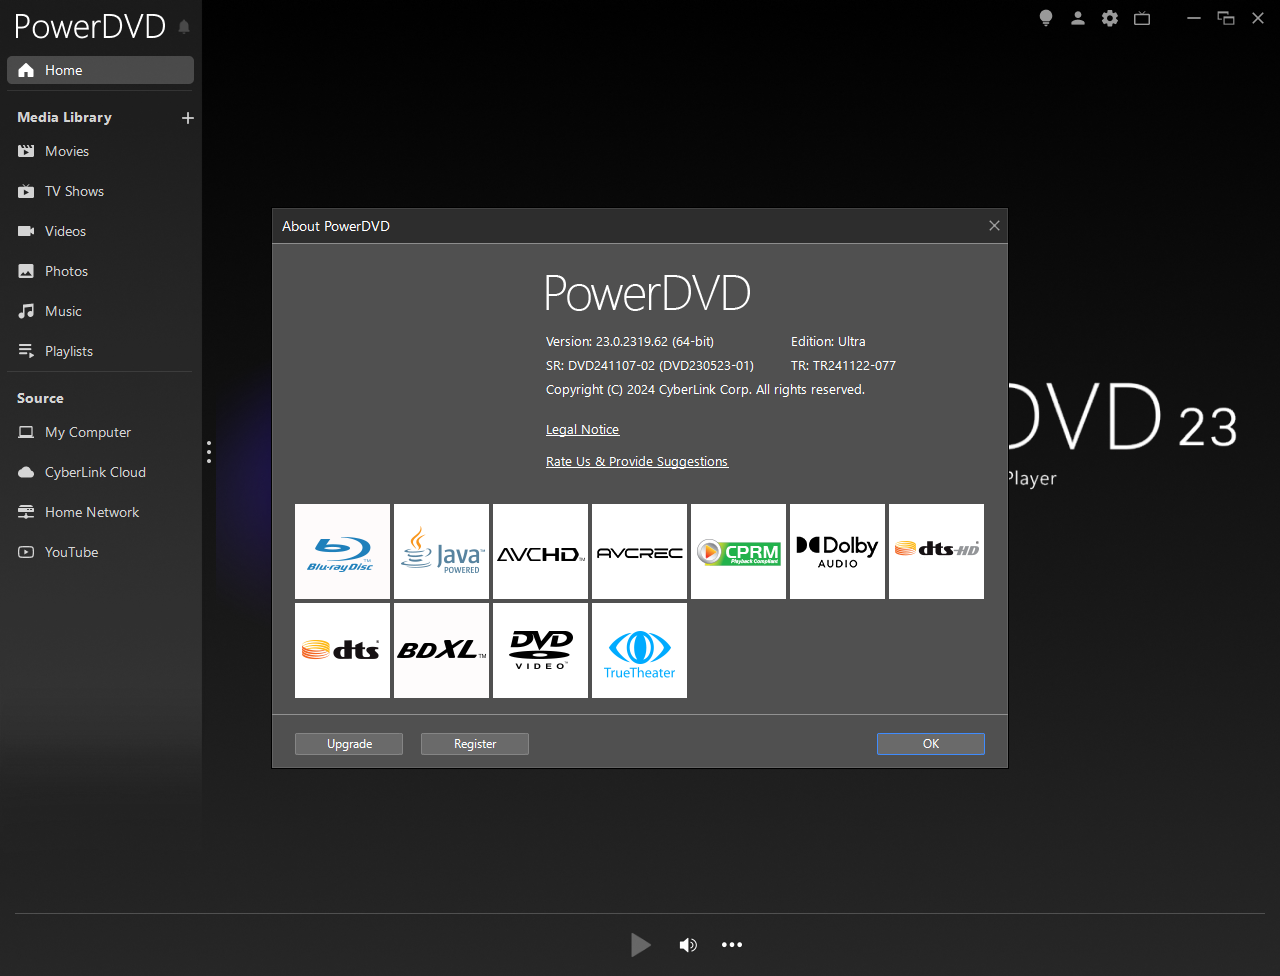Image resolution: width=1280 pixels, height=976 pixels.
Task: Confirm the dialog with OK
Action: [931, 744]
